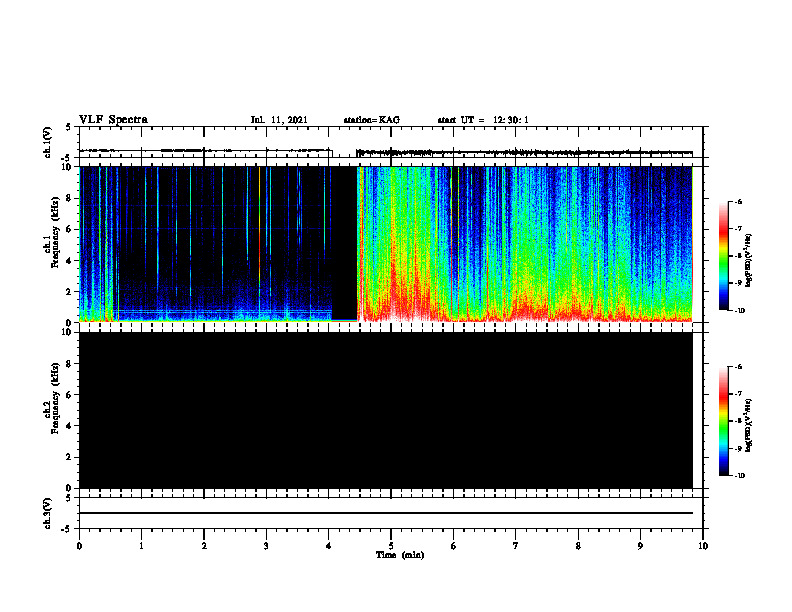Screen dimensions: 792x612
Task: Click the time axis tick label "2"
Action: coord(204,546)
